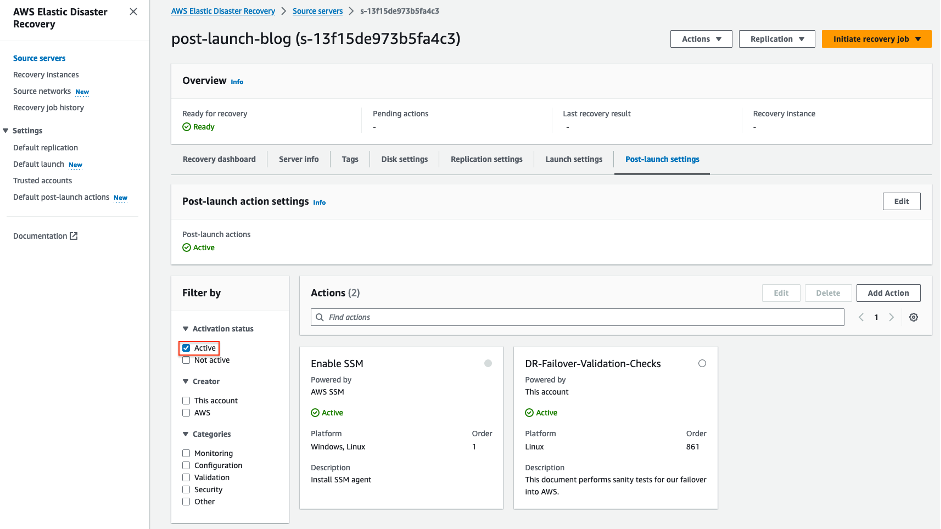Check the Configuration category filter
941x529 pixels.
[x=186, y=465]
